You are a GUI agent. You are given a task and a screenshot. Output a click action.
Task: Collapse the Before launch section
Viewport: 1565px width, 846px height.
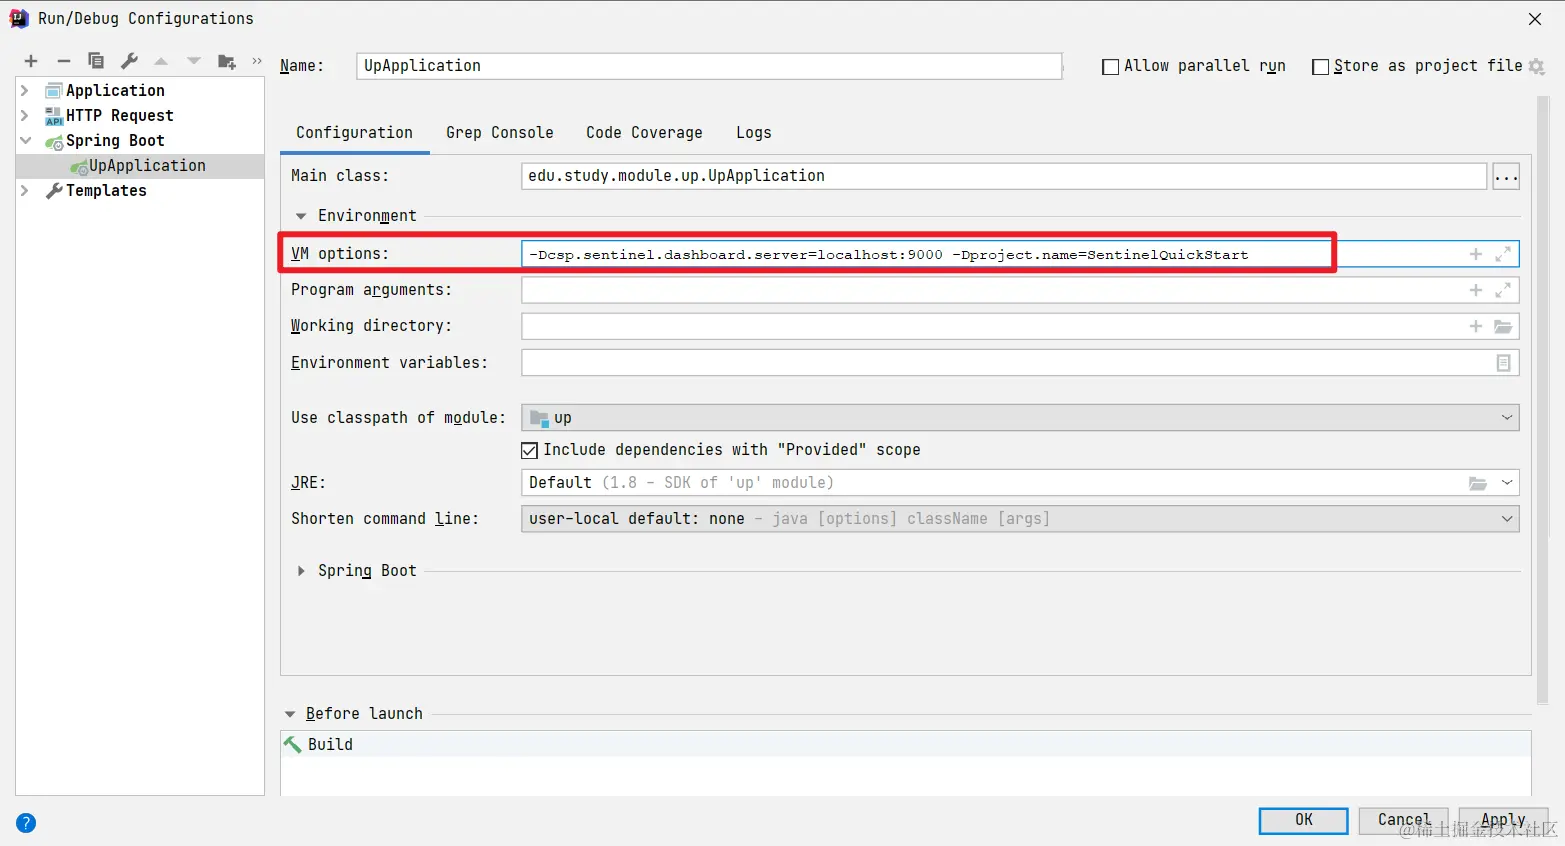[290, 714]
